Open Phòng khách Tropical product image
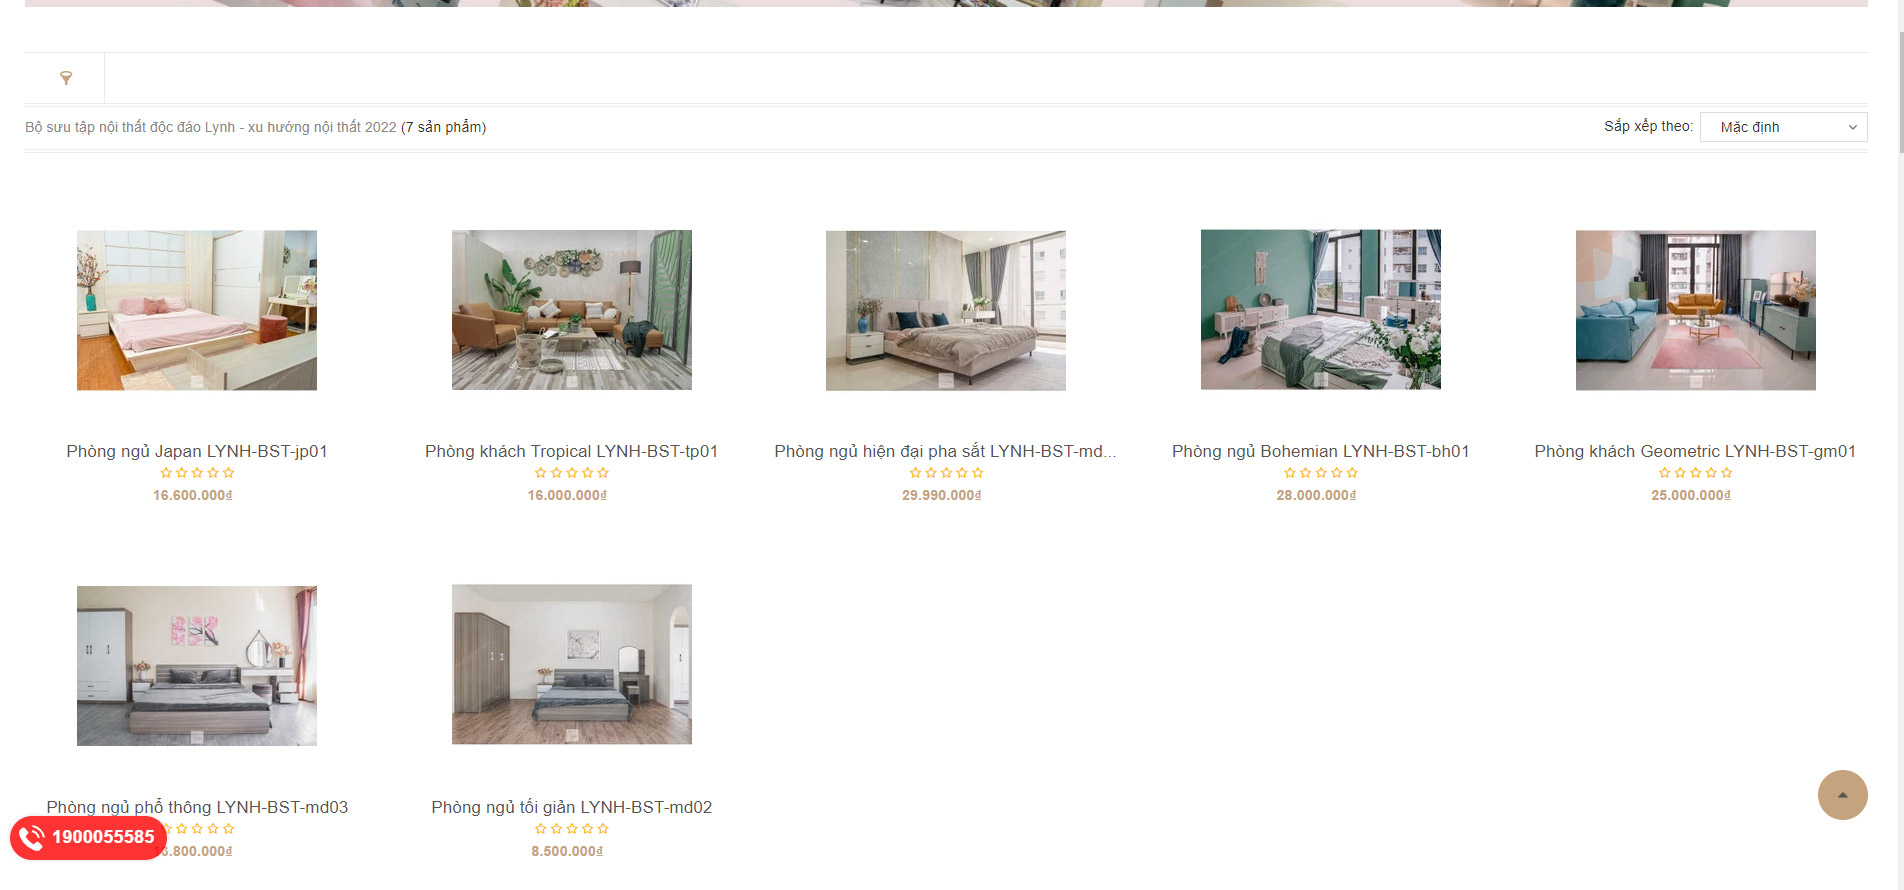1904x890 pixels. click(572, 310)
